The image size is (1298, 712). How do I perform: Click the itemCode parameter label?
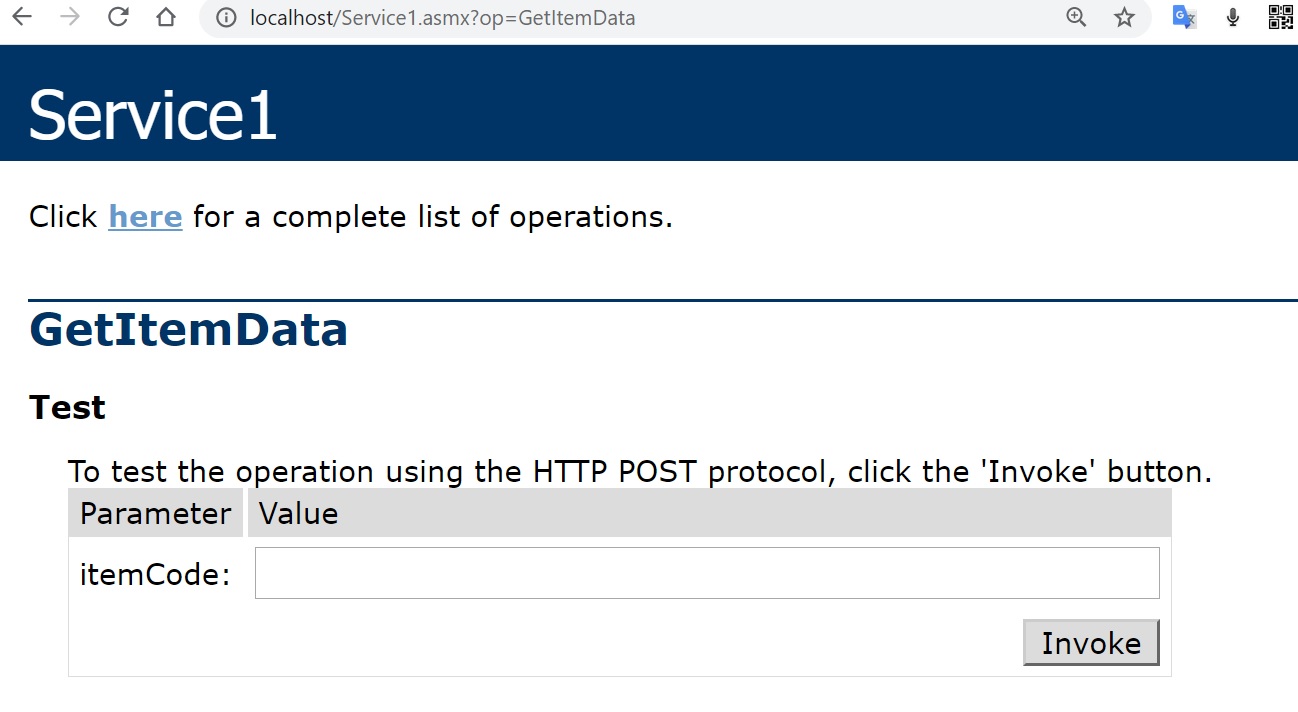click(155, 574)
